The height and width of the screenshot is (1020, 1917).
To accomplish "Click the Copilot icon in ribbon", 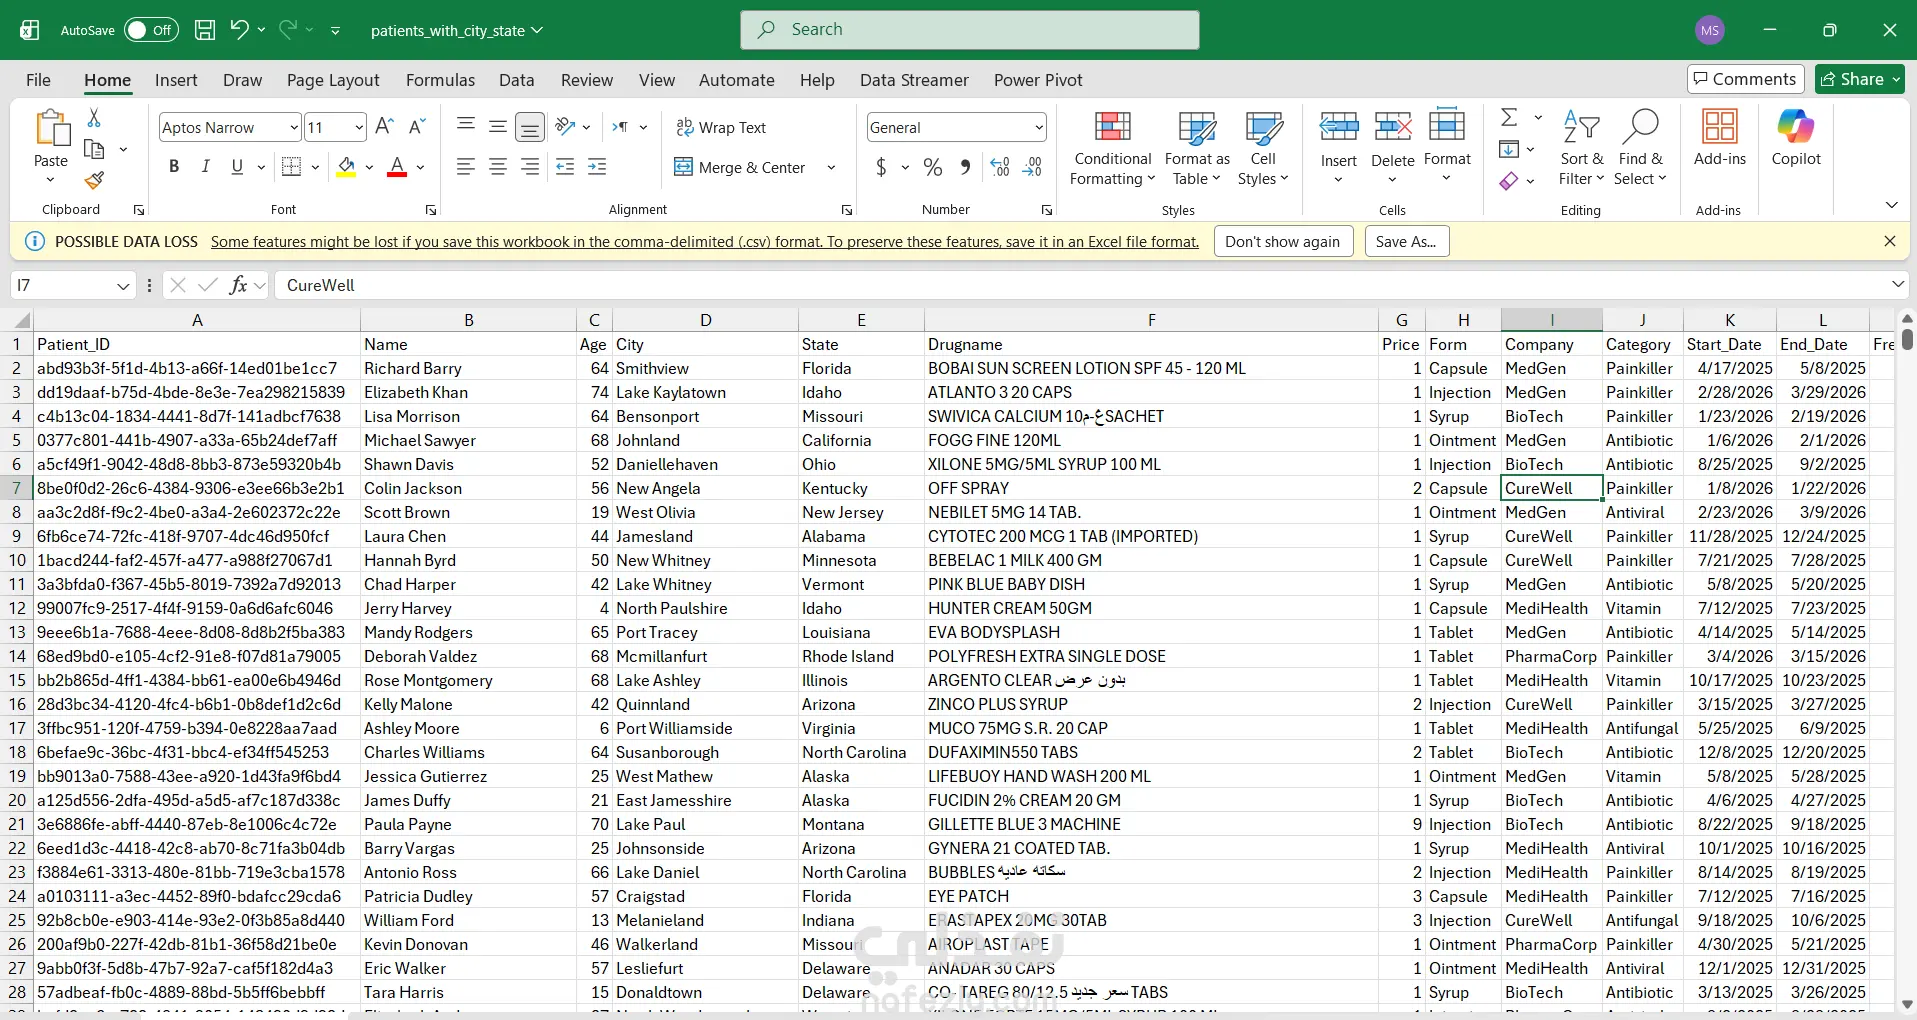I will point(1795,138).
